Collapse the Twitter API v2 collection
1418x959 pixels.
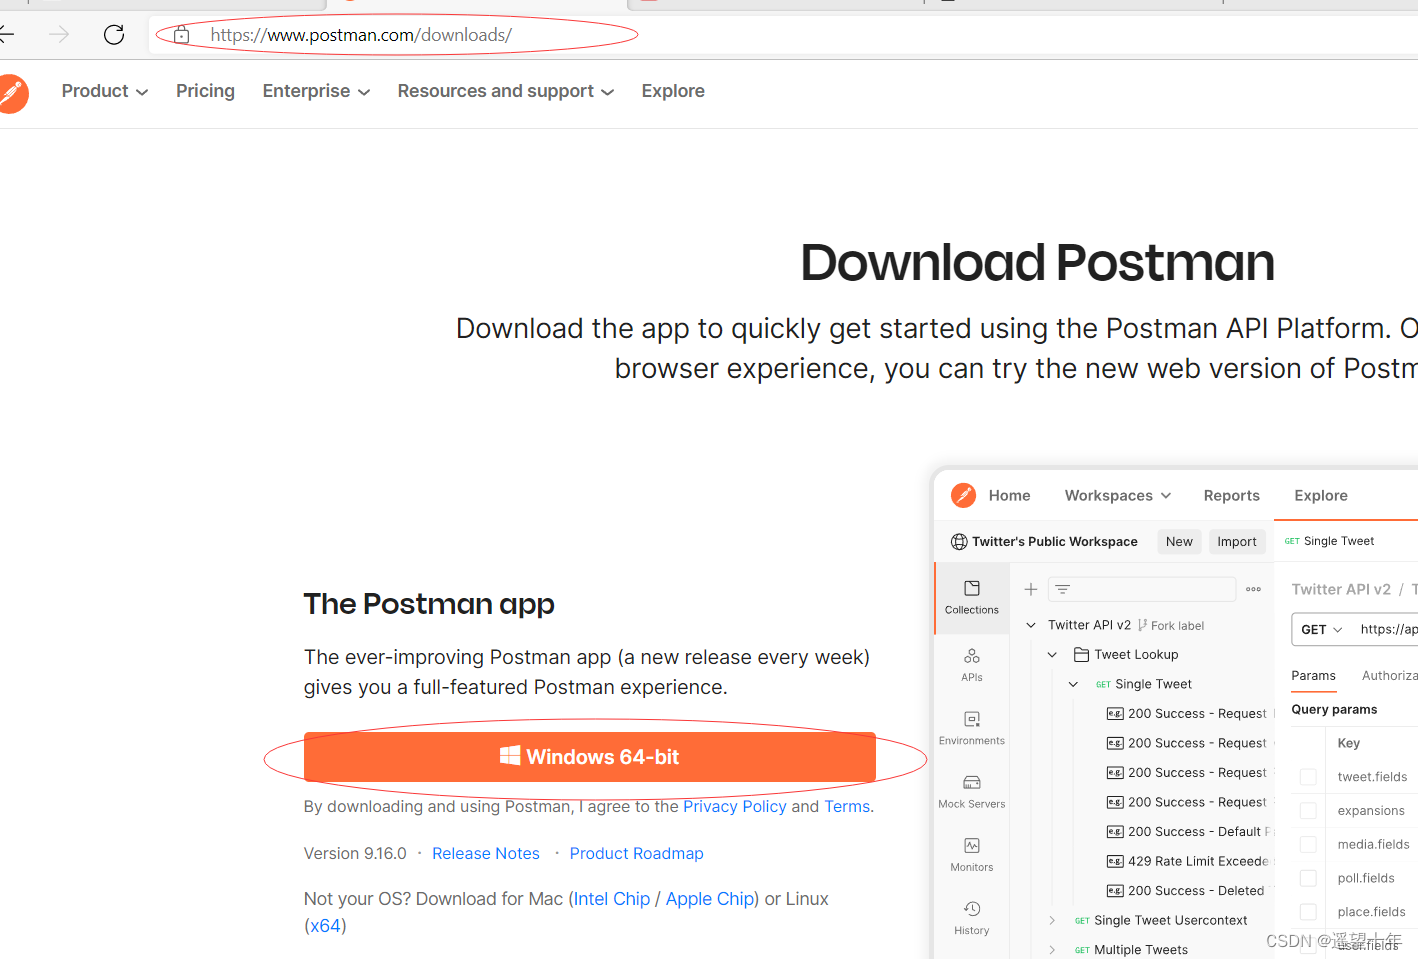click(1031, 625)
